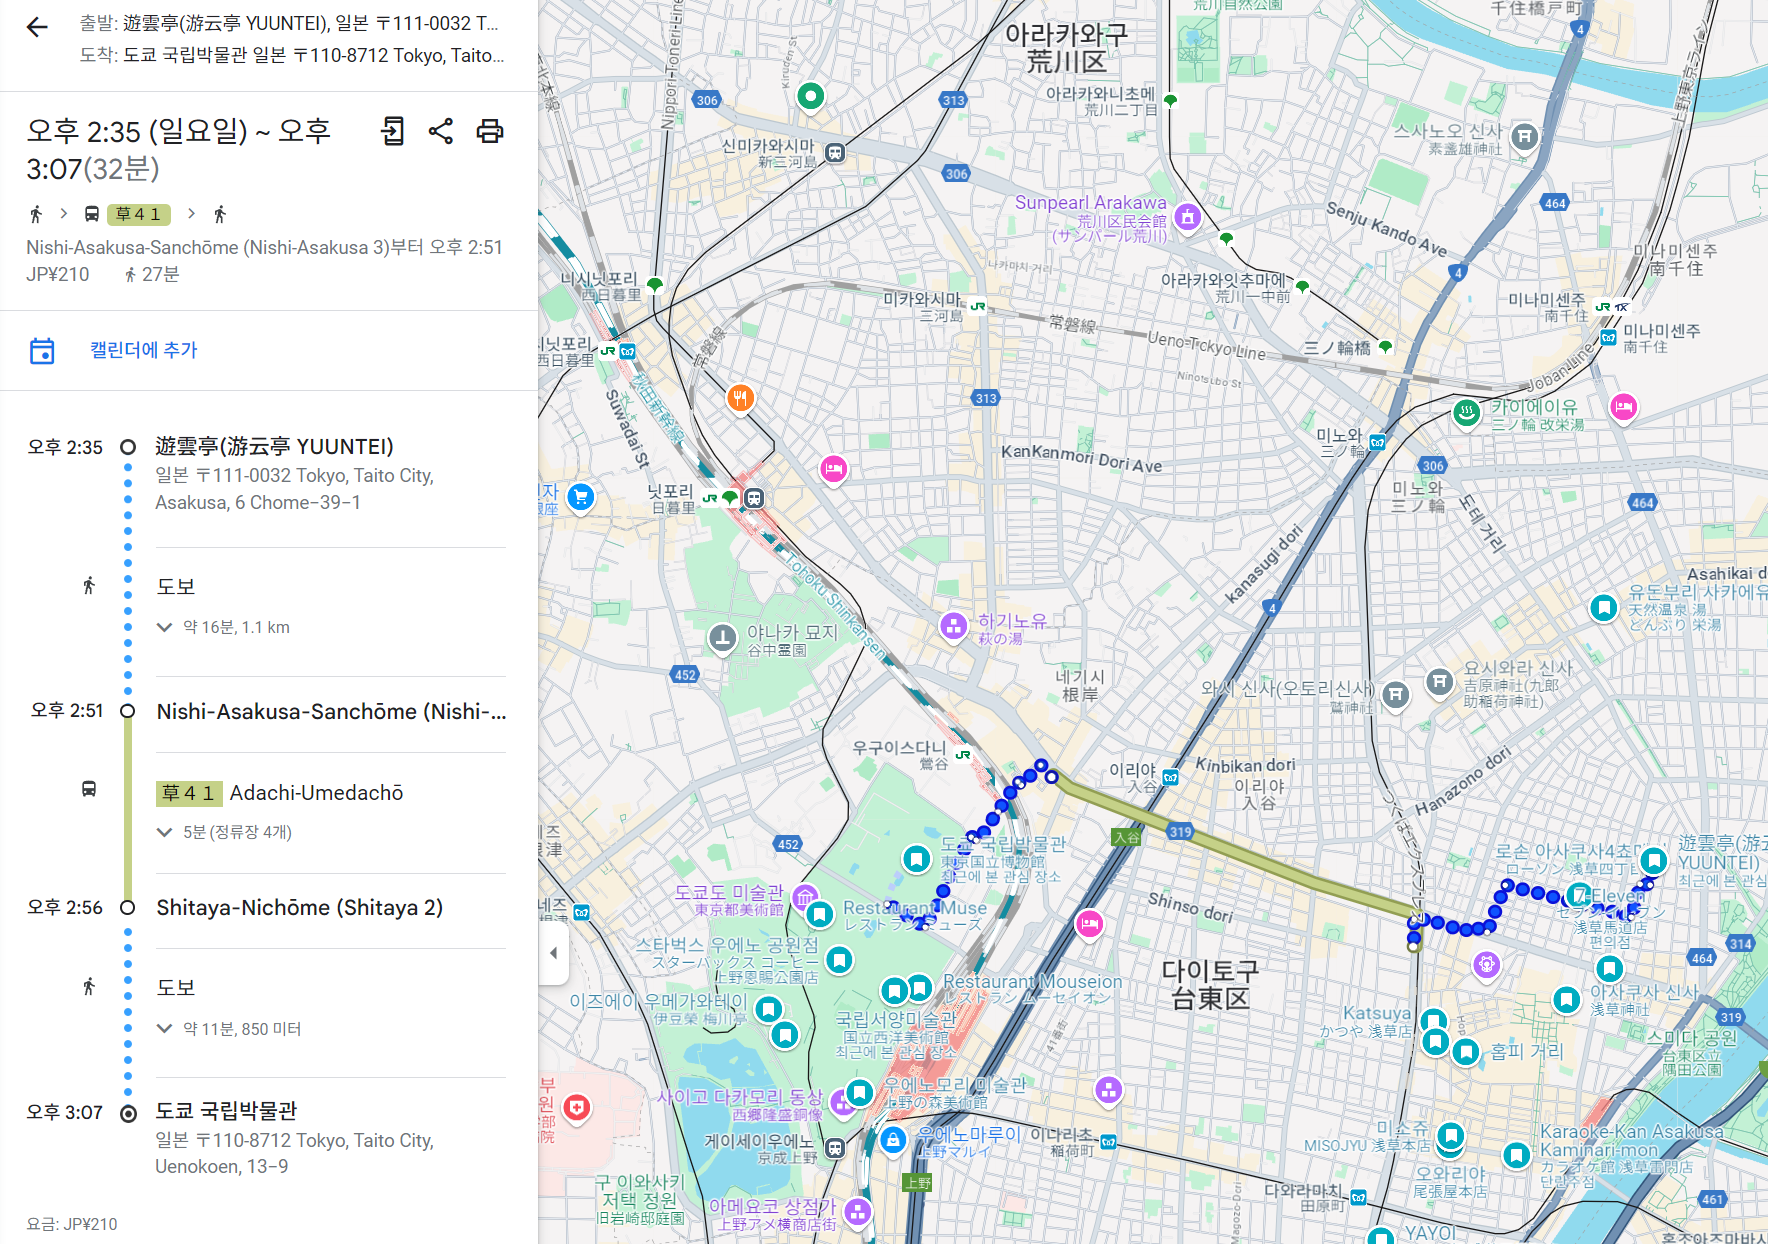Open the share route icon
Screen dimensions: 1768x1244
pos(441,131)
